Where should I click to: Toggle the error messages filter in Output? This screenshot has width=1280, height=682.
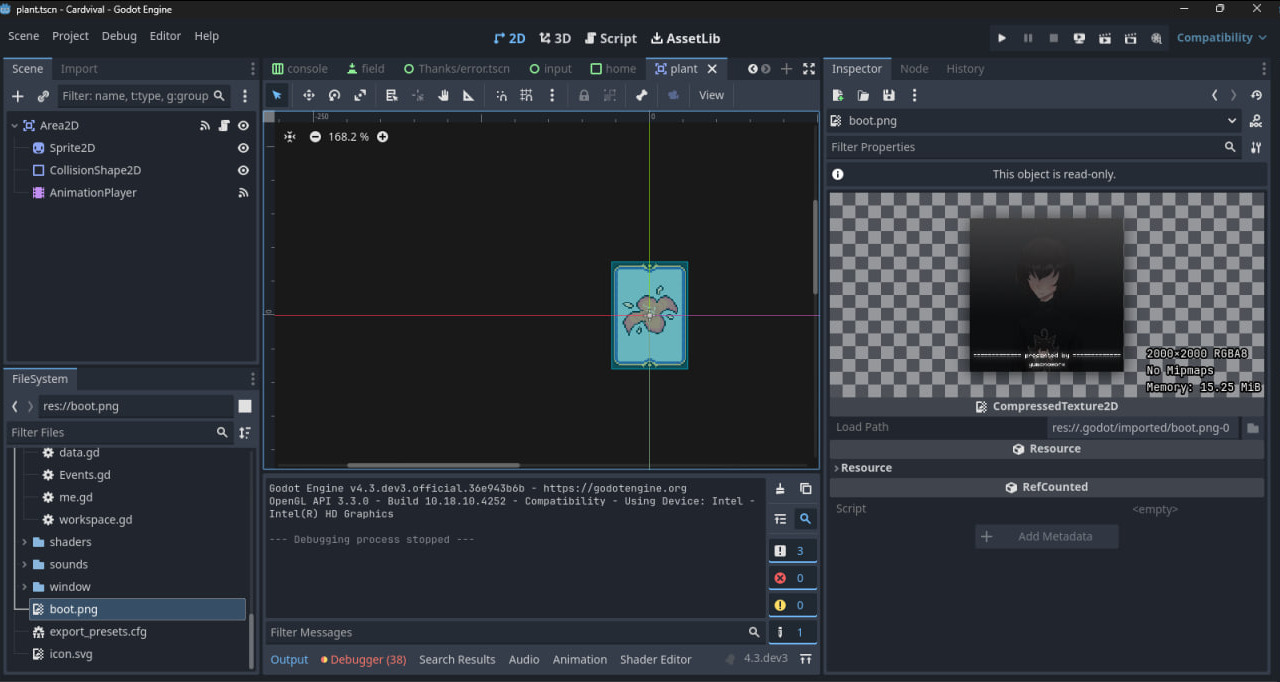(792, 578)
